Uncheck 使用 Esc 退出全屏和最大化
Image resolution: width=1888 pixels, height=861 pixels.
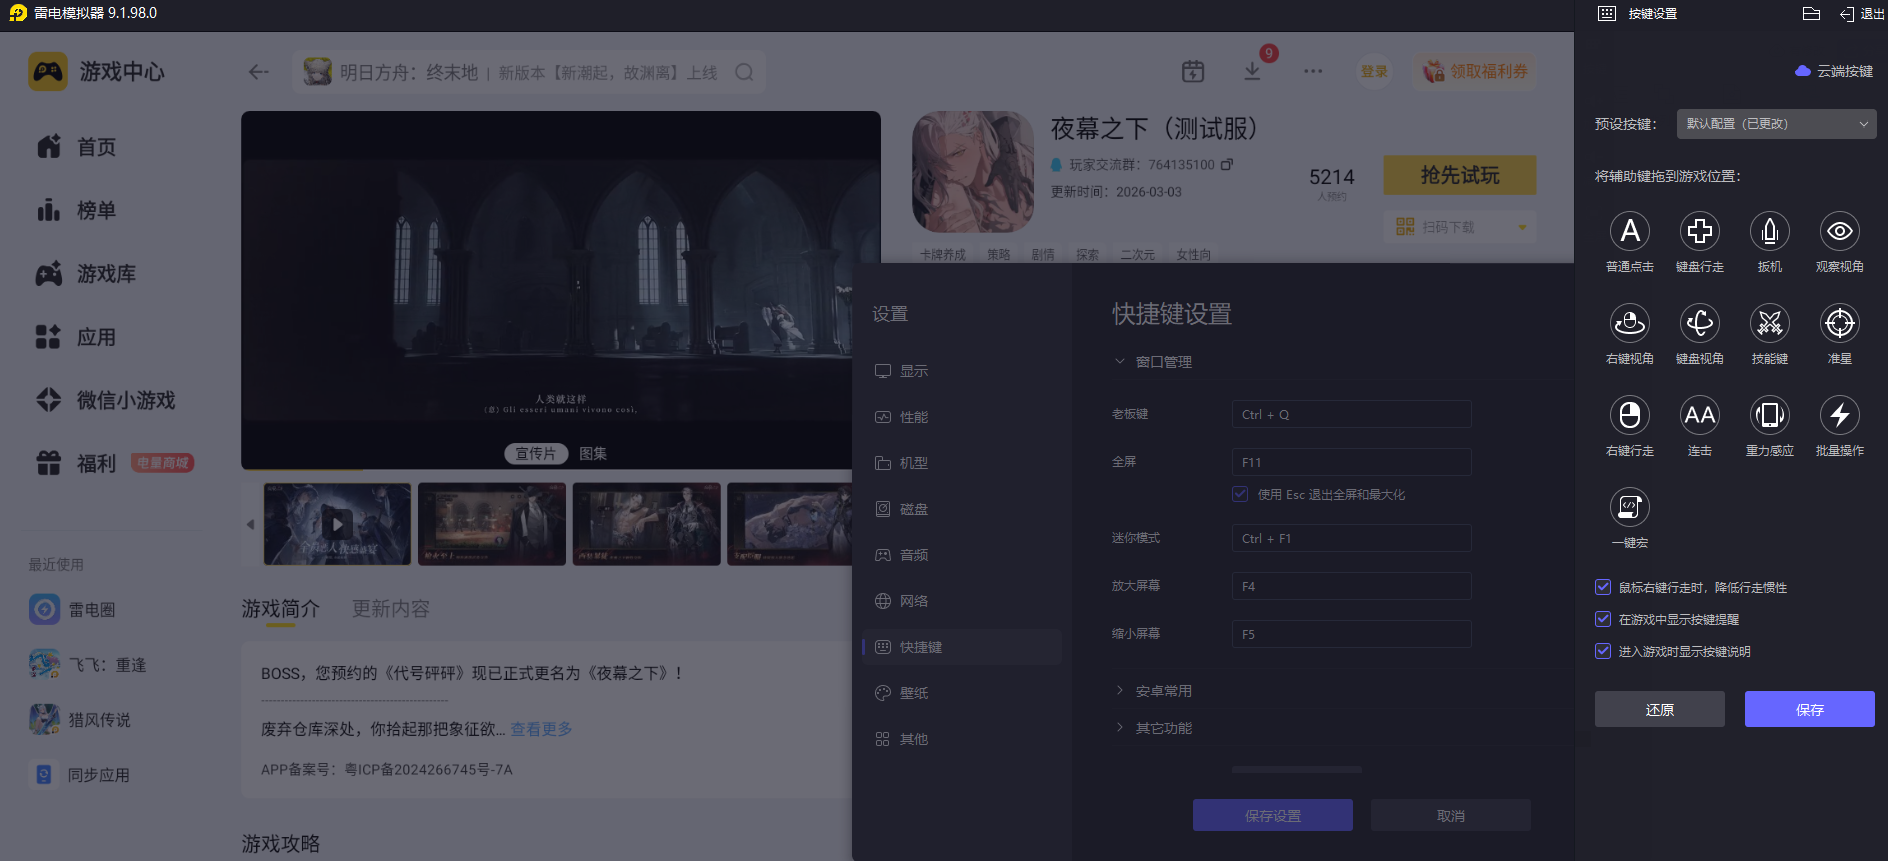(1240, 494)
